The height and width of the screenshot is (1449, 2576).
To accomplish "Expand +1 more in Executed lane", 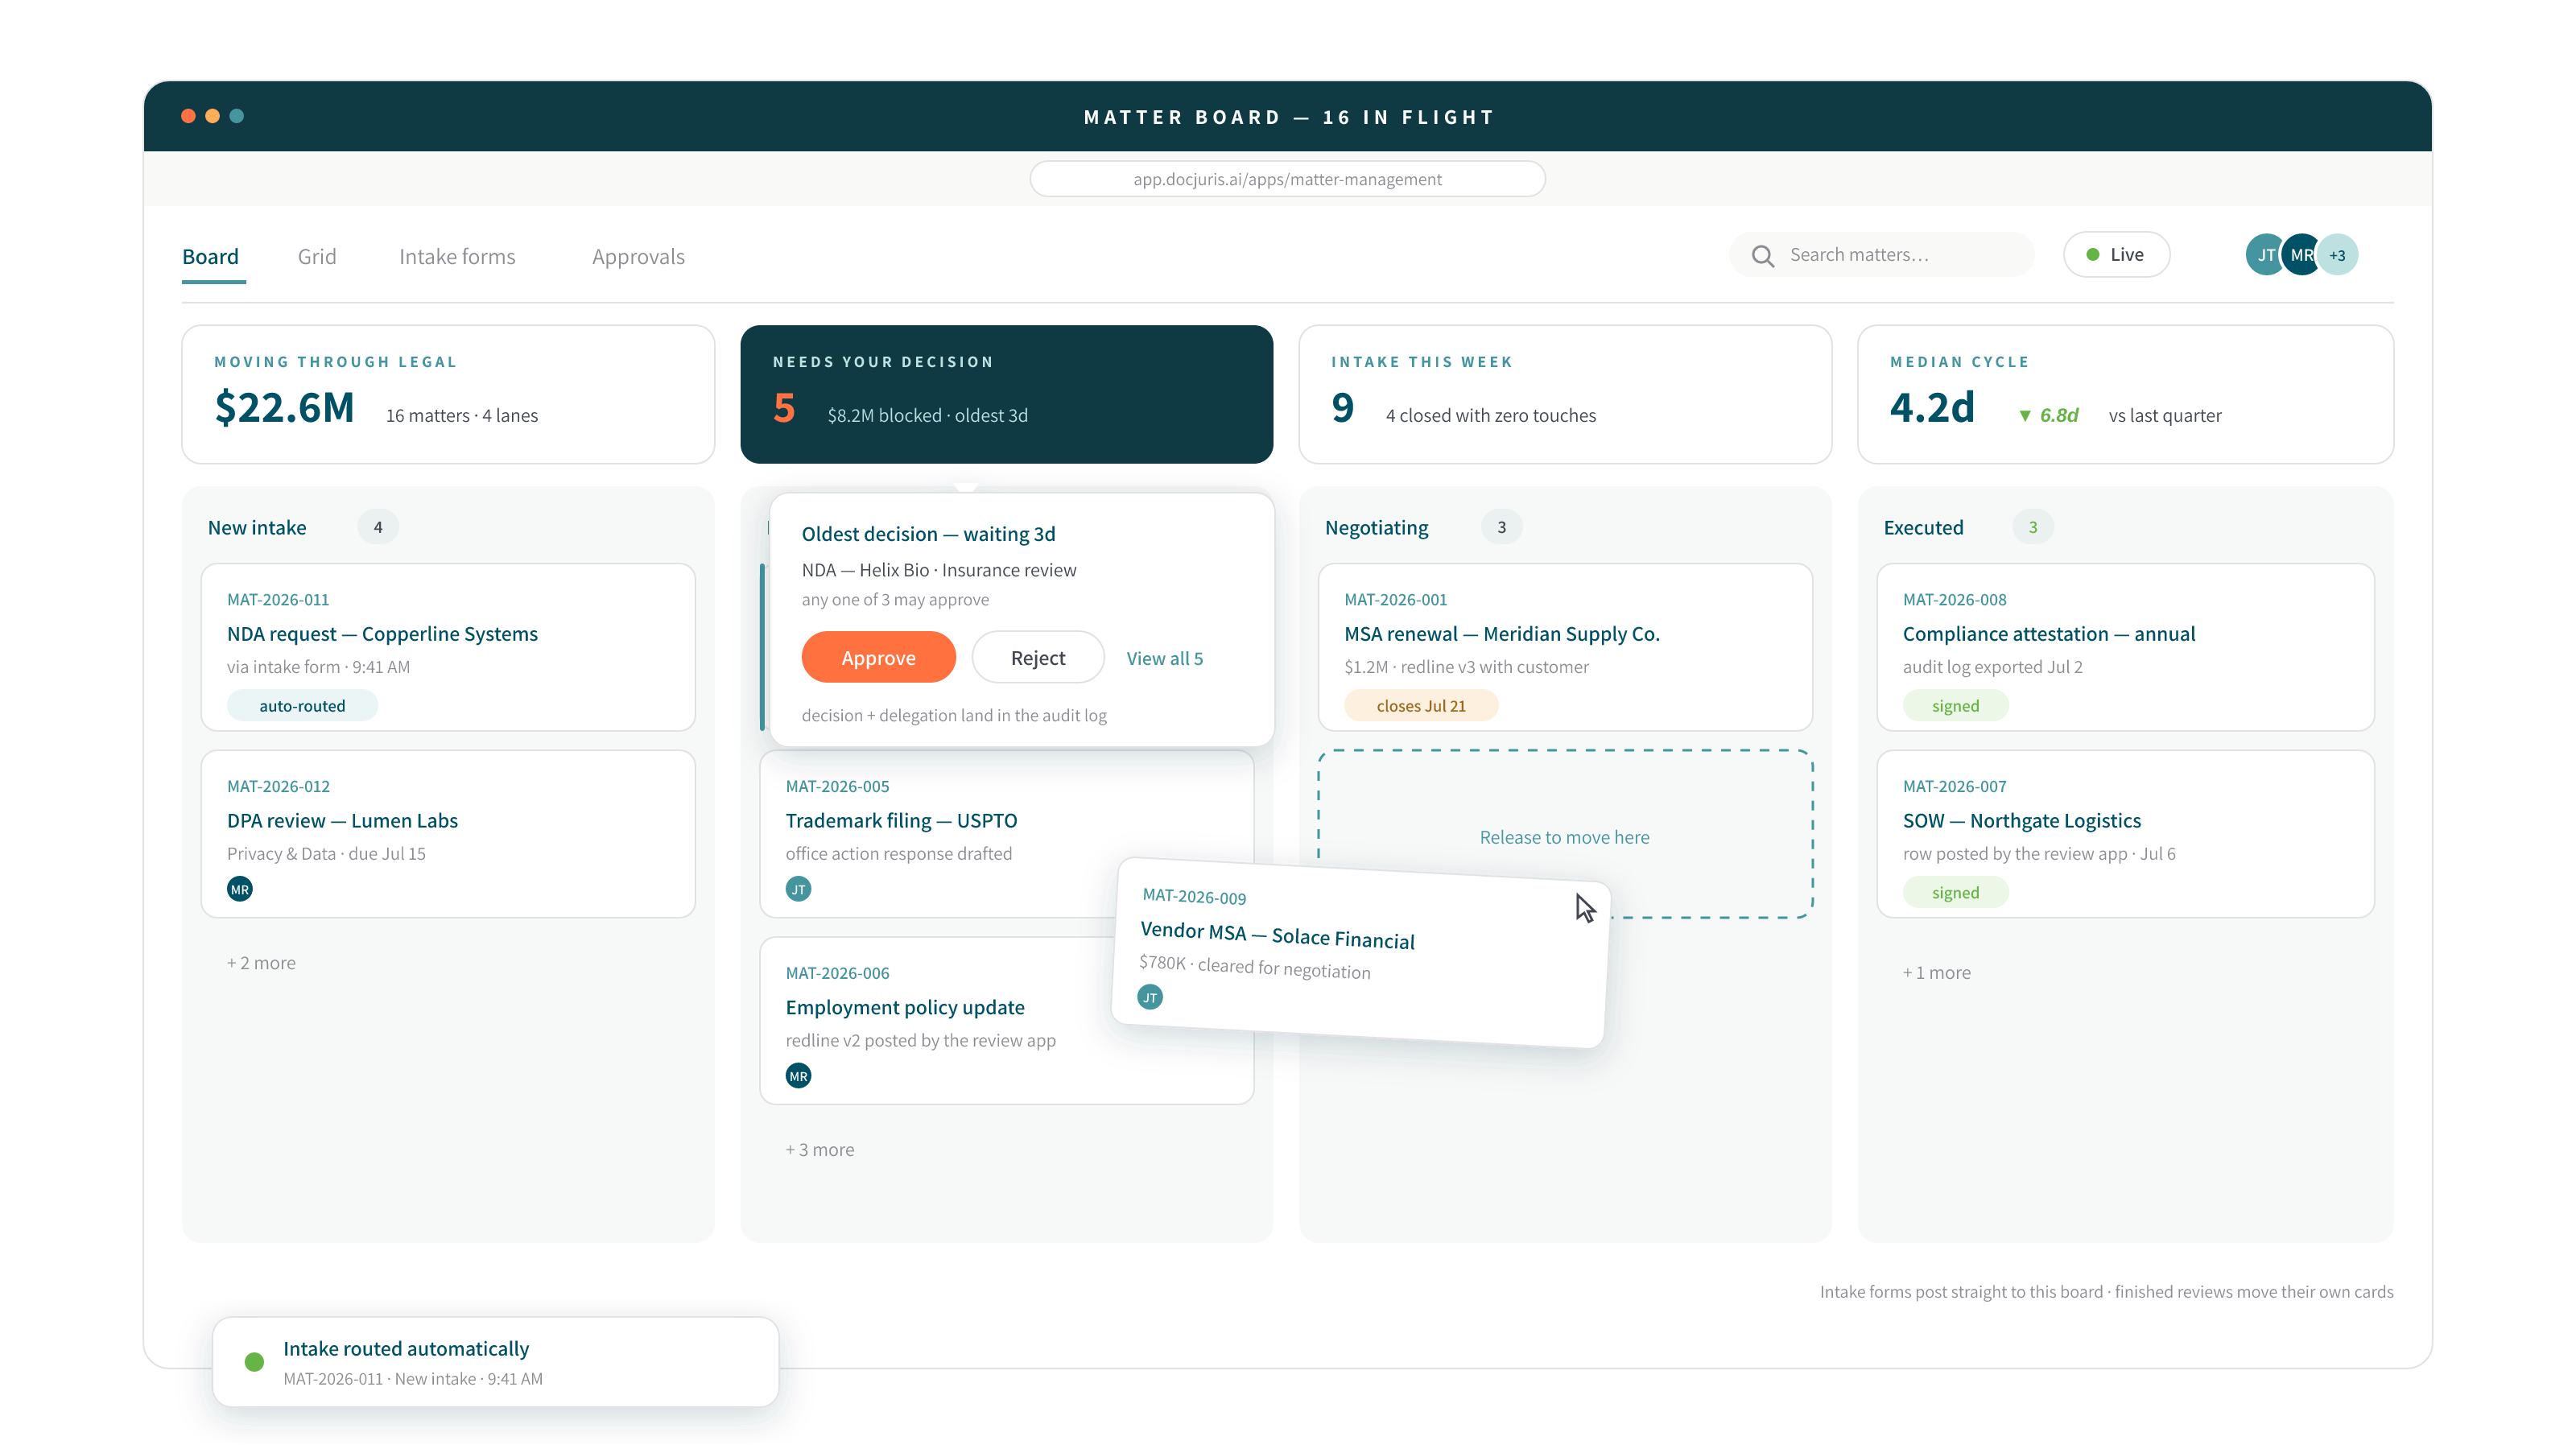I will tap(1936, 973).
